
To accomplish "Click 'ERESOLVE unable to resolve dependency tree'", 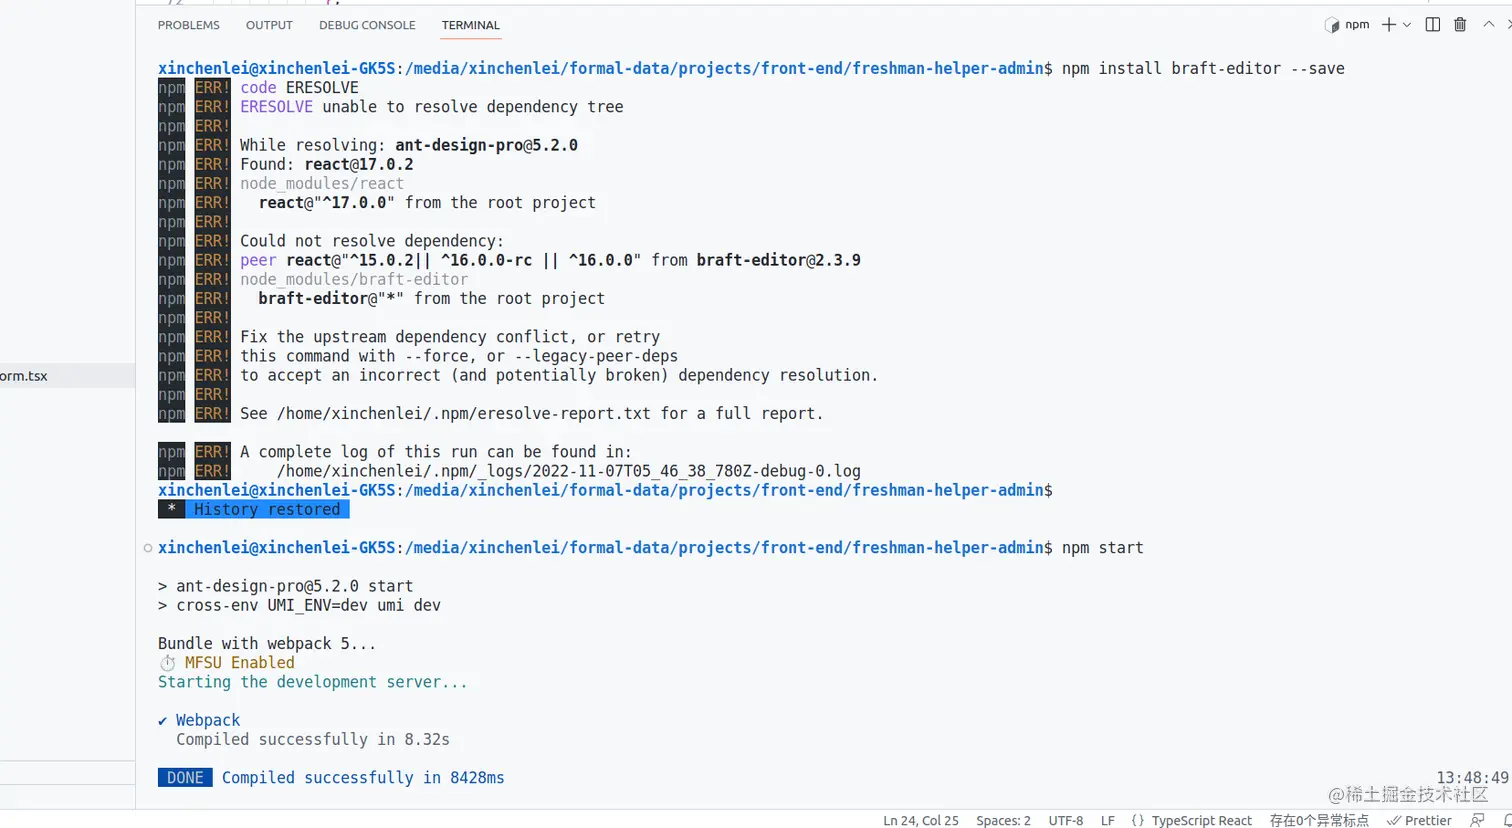I will tap(431, 107).
